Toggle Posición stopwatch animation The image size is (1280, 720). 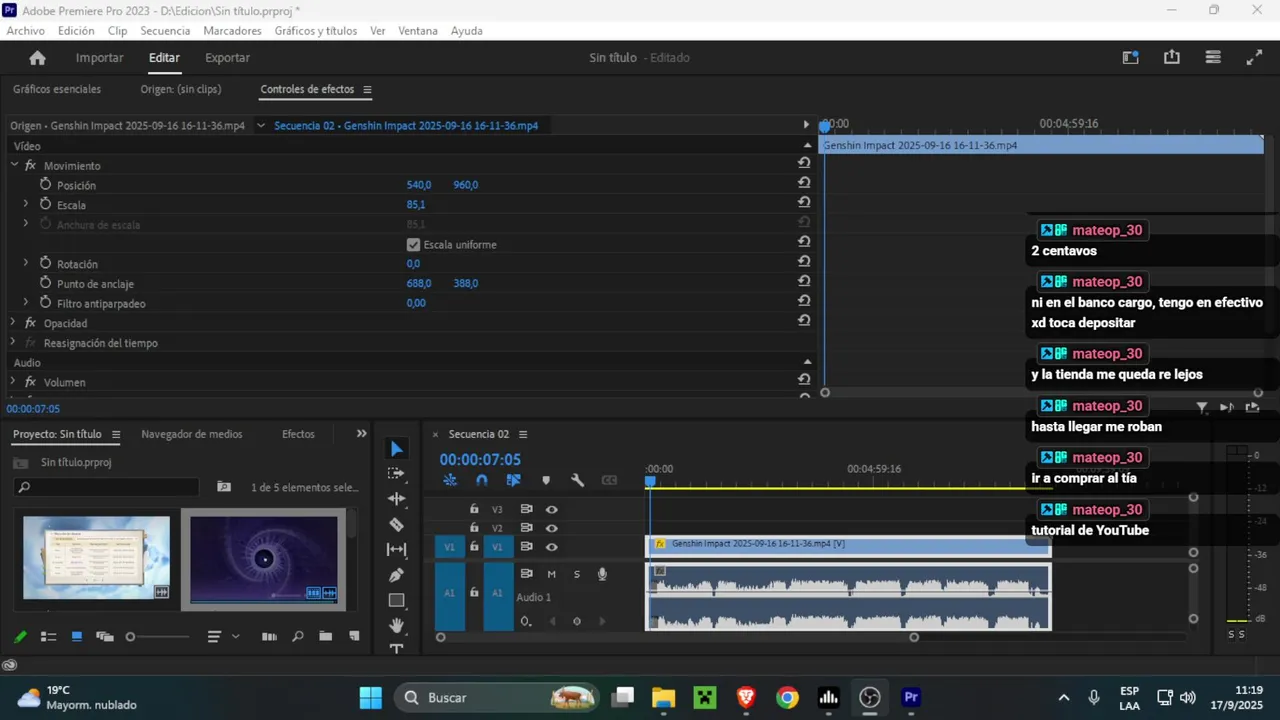(45, 184)
